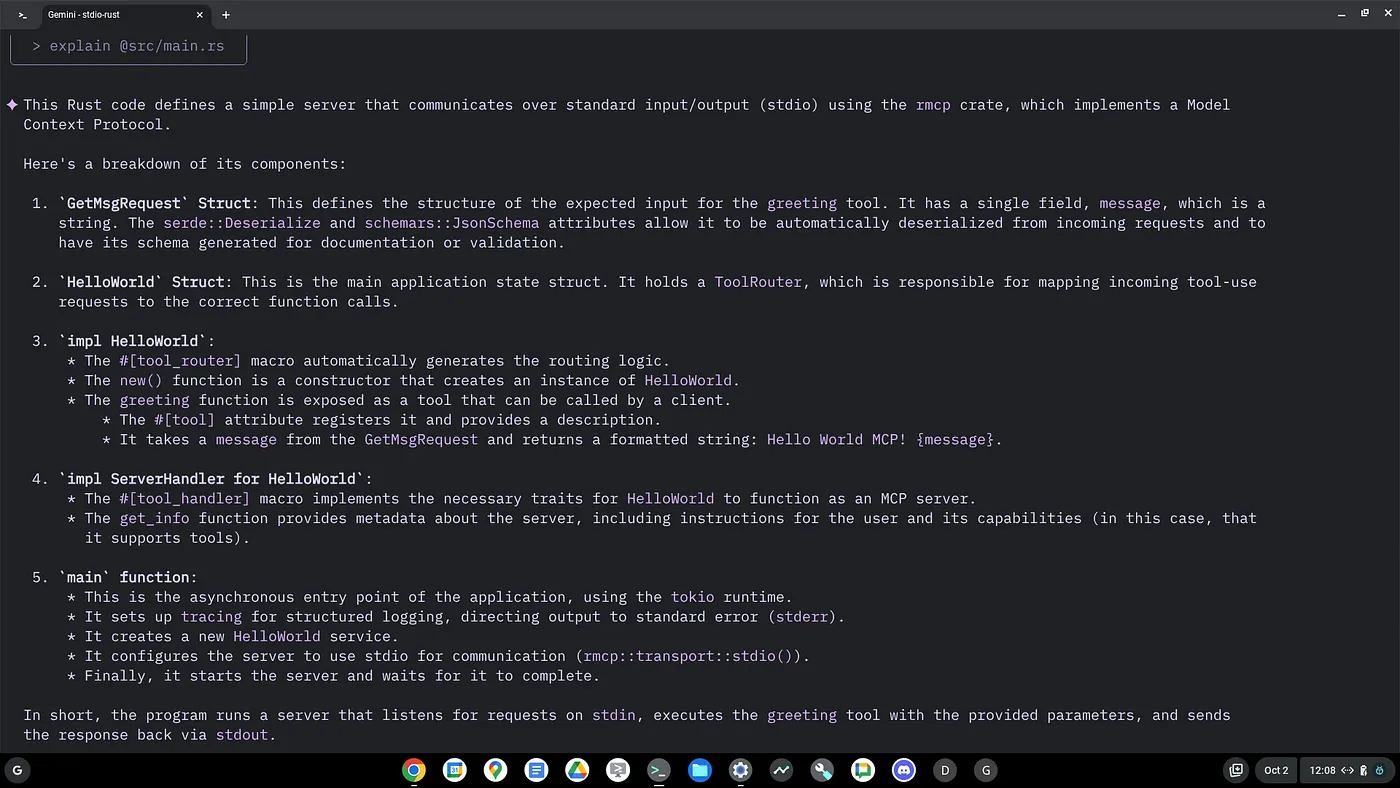Click the wrench tool app icon

click(x=822, y=770)
